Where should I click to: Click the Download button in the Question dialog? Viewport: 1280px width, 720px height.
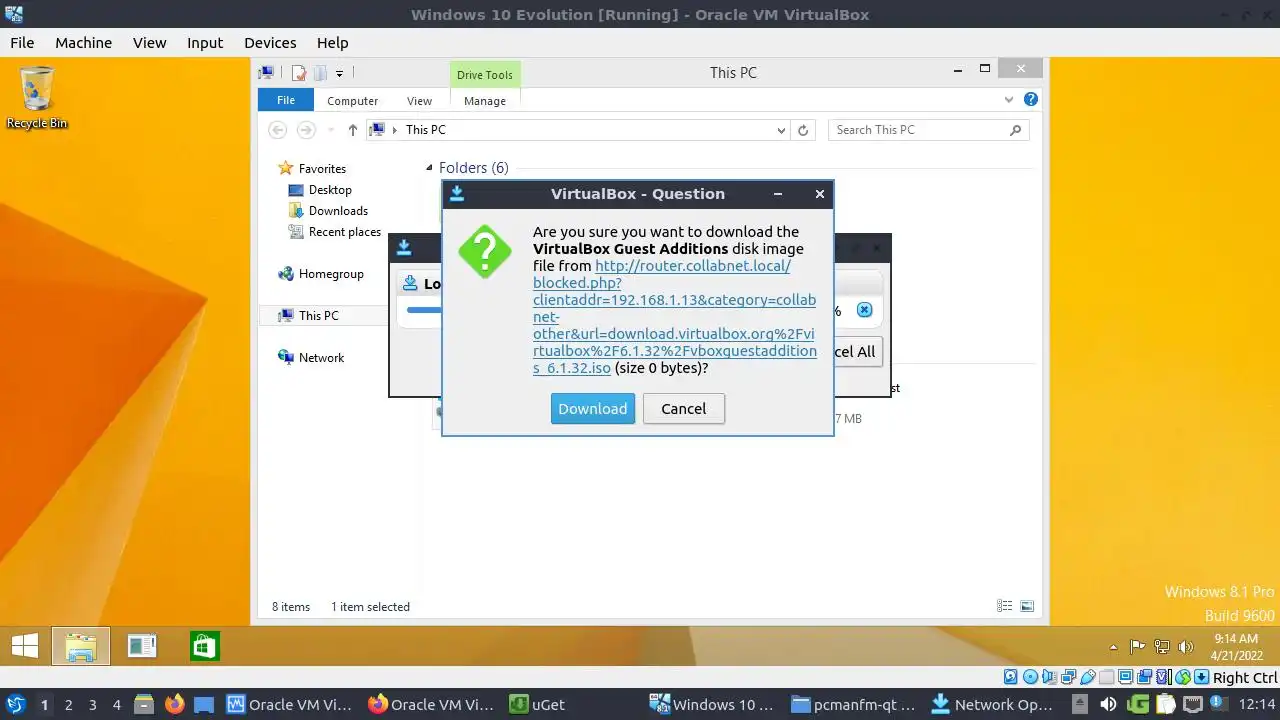point(593,408)
